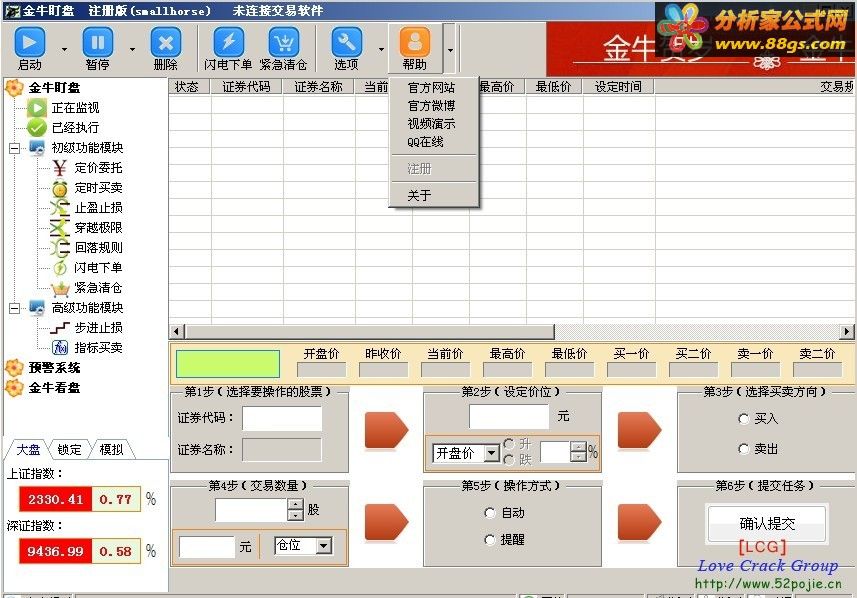
Task: Switch to the 模拟 tab
Action: (x=111, y=449)
